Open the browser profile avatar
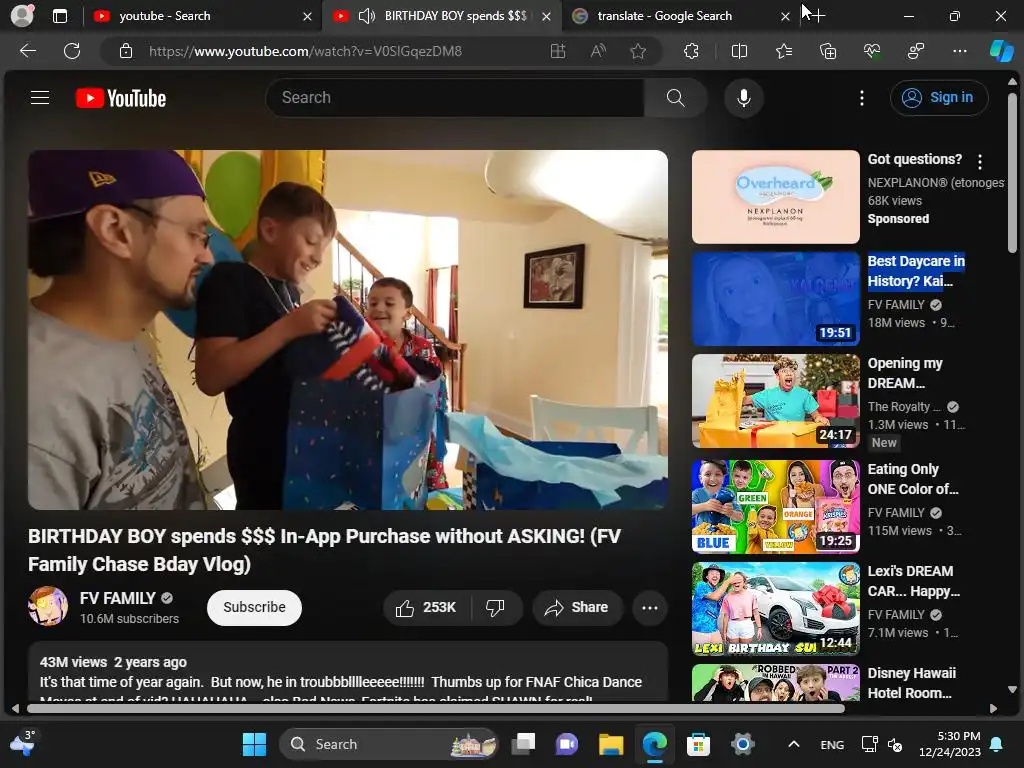The image size is (1024, 768). coord(22,16)
